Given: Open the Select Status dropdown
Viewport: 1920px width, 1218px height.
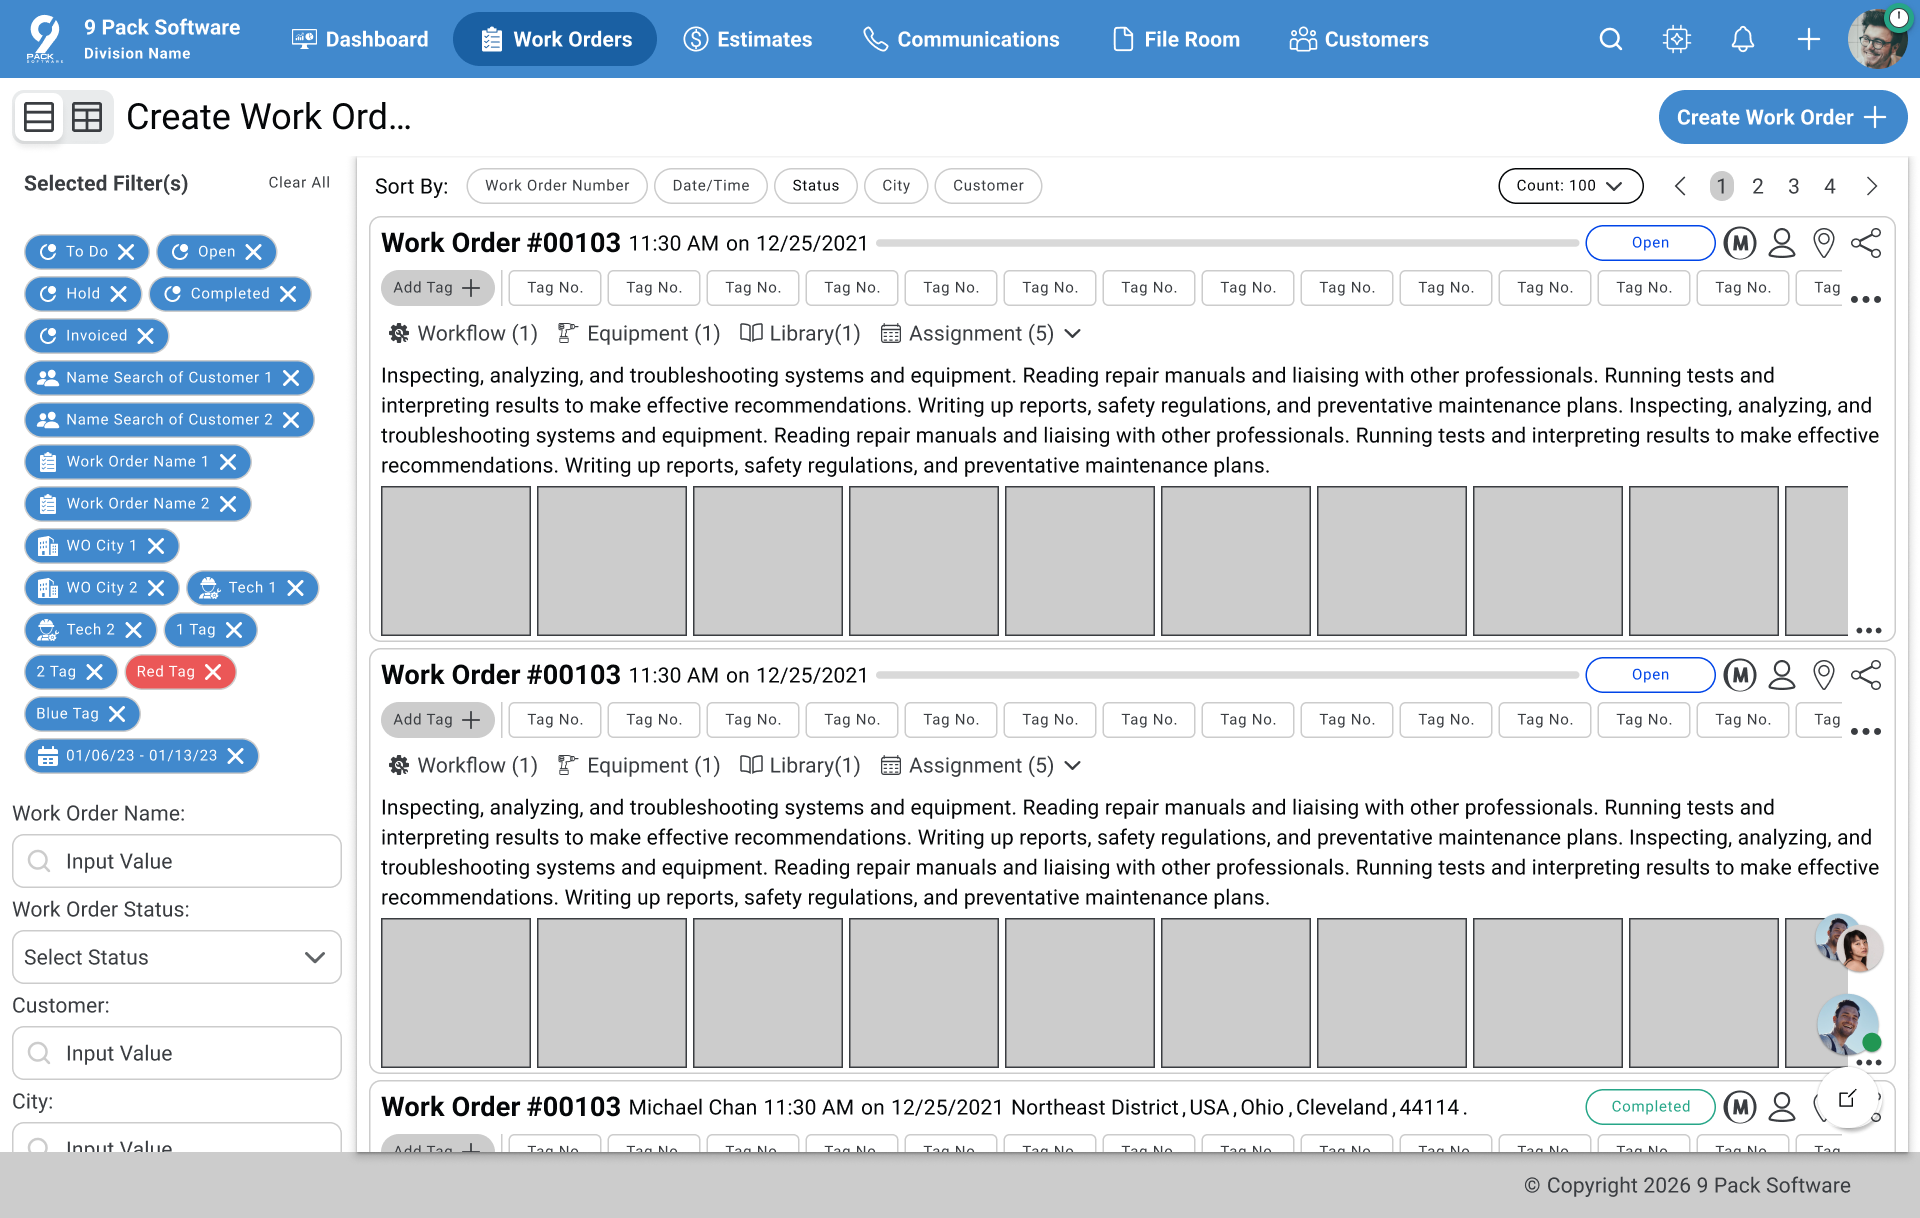Looking at the screenshot, I should [x=177, y=957].
